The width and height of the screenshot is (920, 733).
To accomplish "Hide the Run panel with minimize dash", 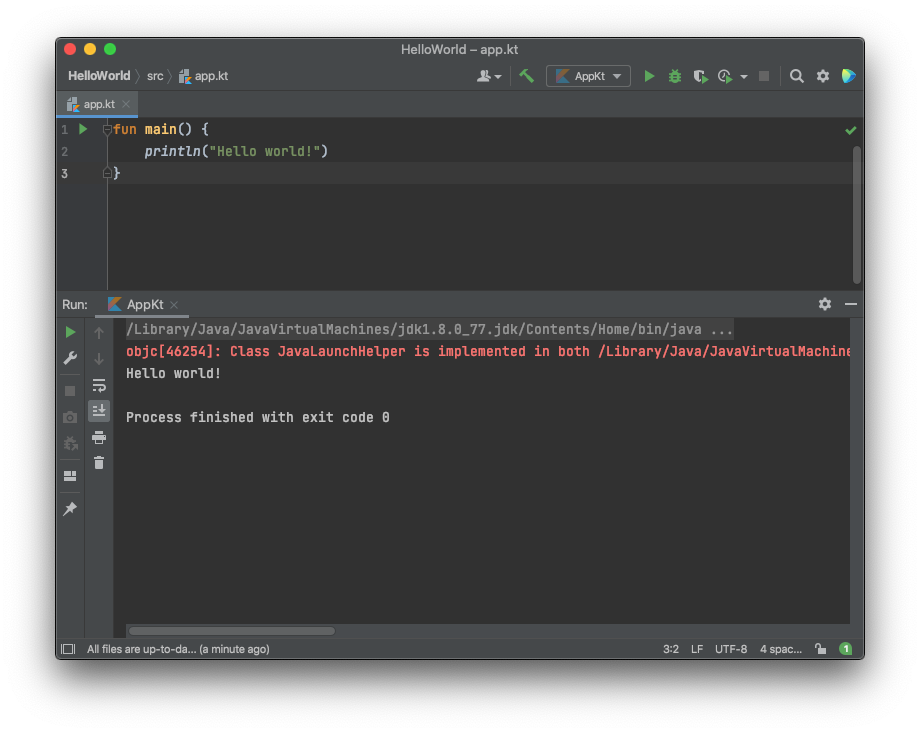I will point(851,304).
